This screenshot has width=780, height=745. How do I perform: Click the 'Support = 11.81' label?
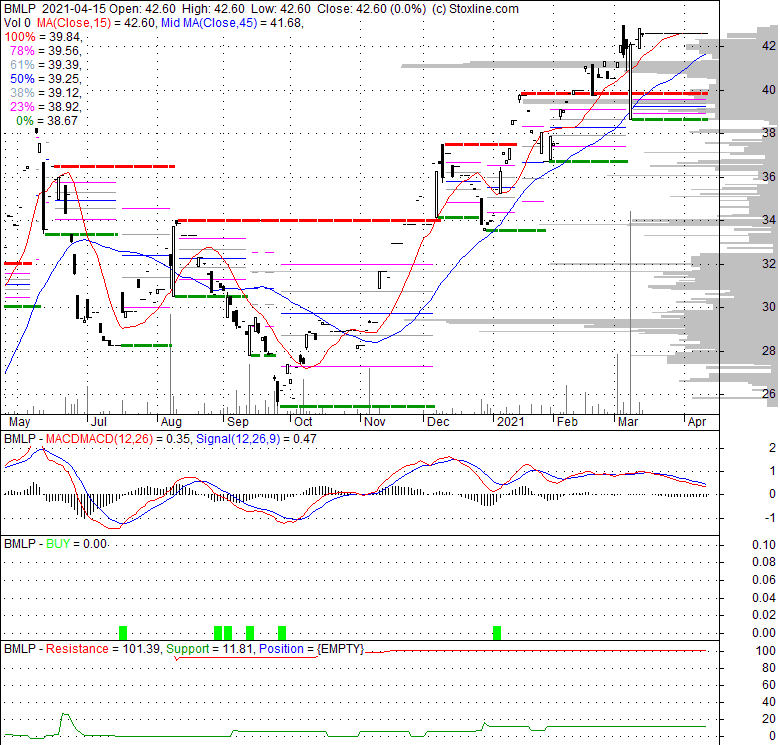210,649
